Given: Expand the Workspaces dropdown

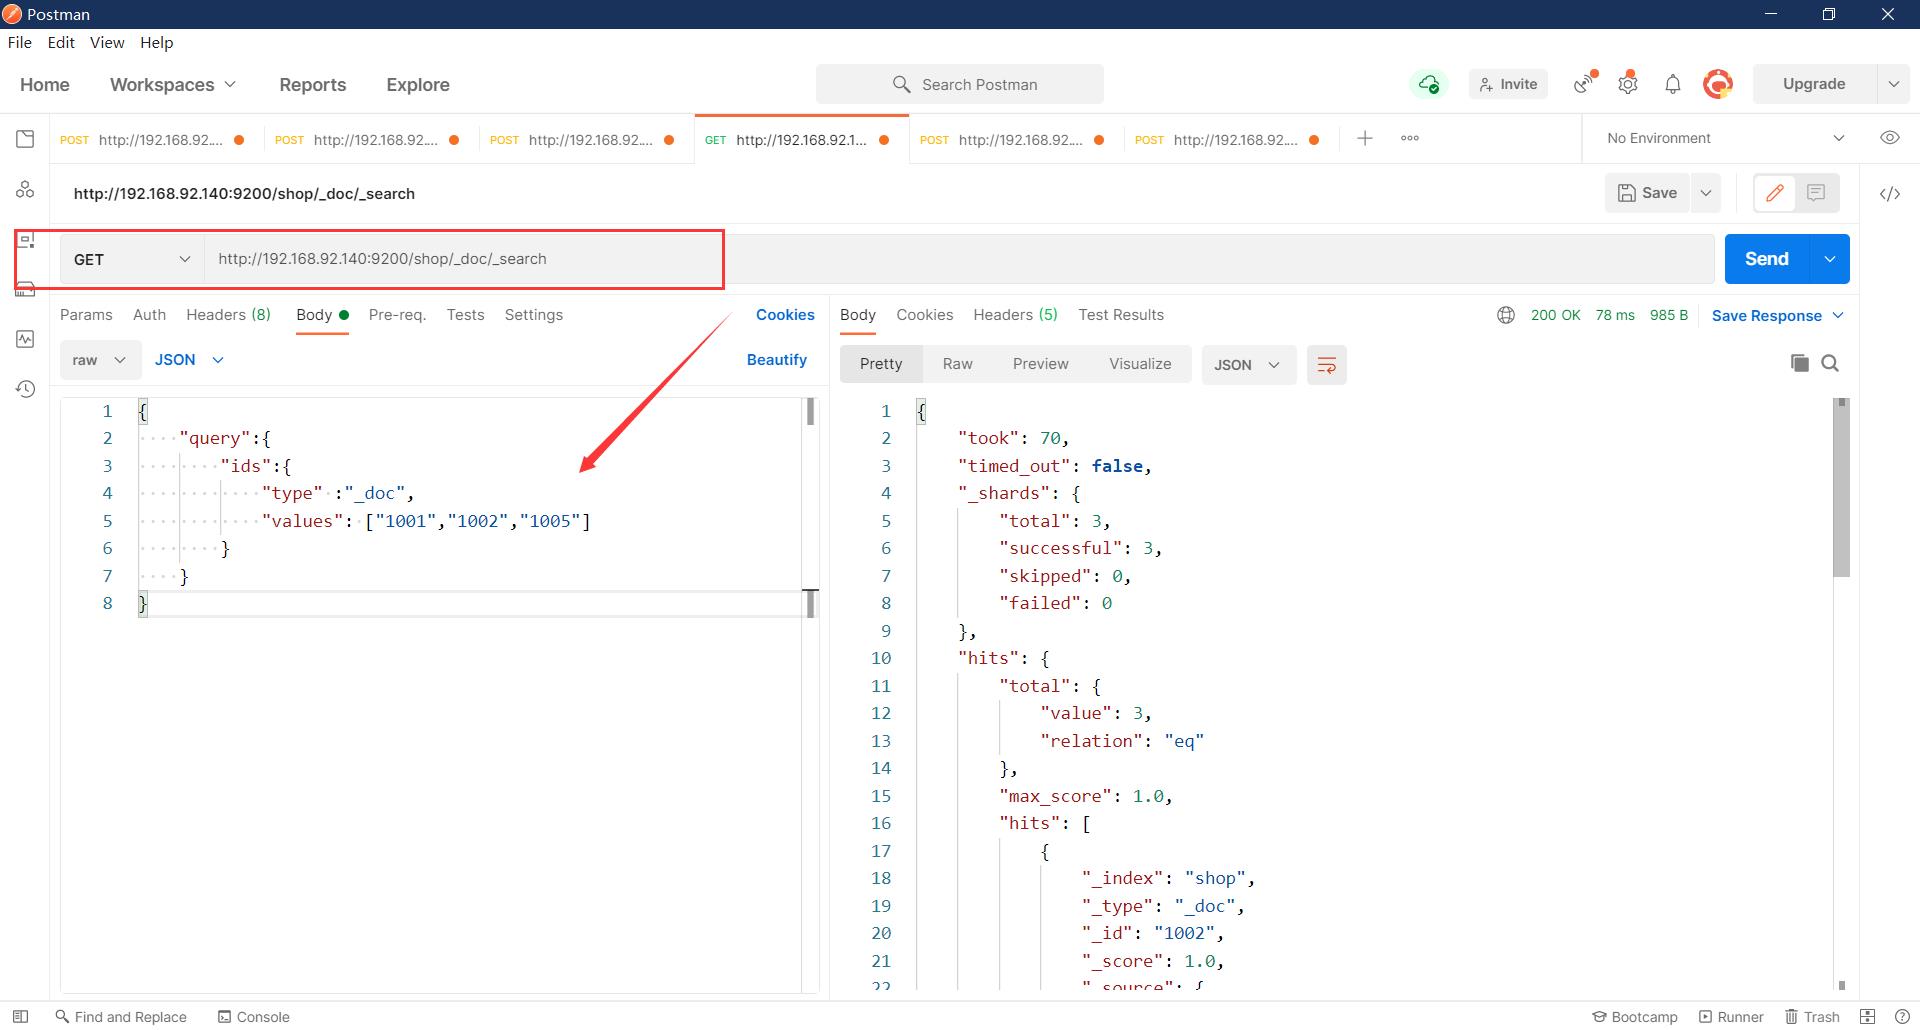Looking at the screenshot, I should pyautogui.click(x=173, y=85).
